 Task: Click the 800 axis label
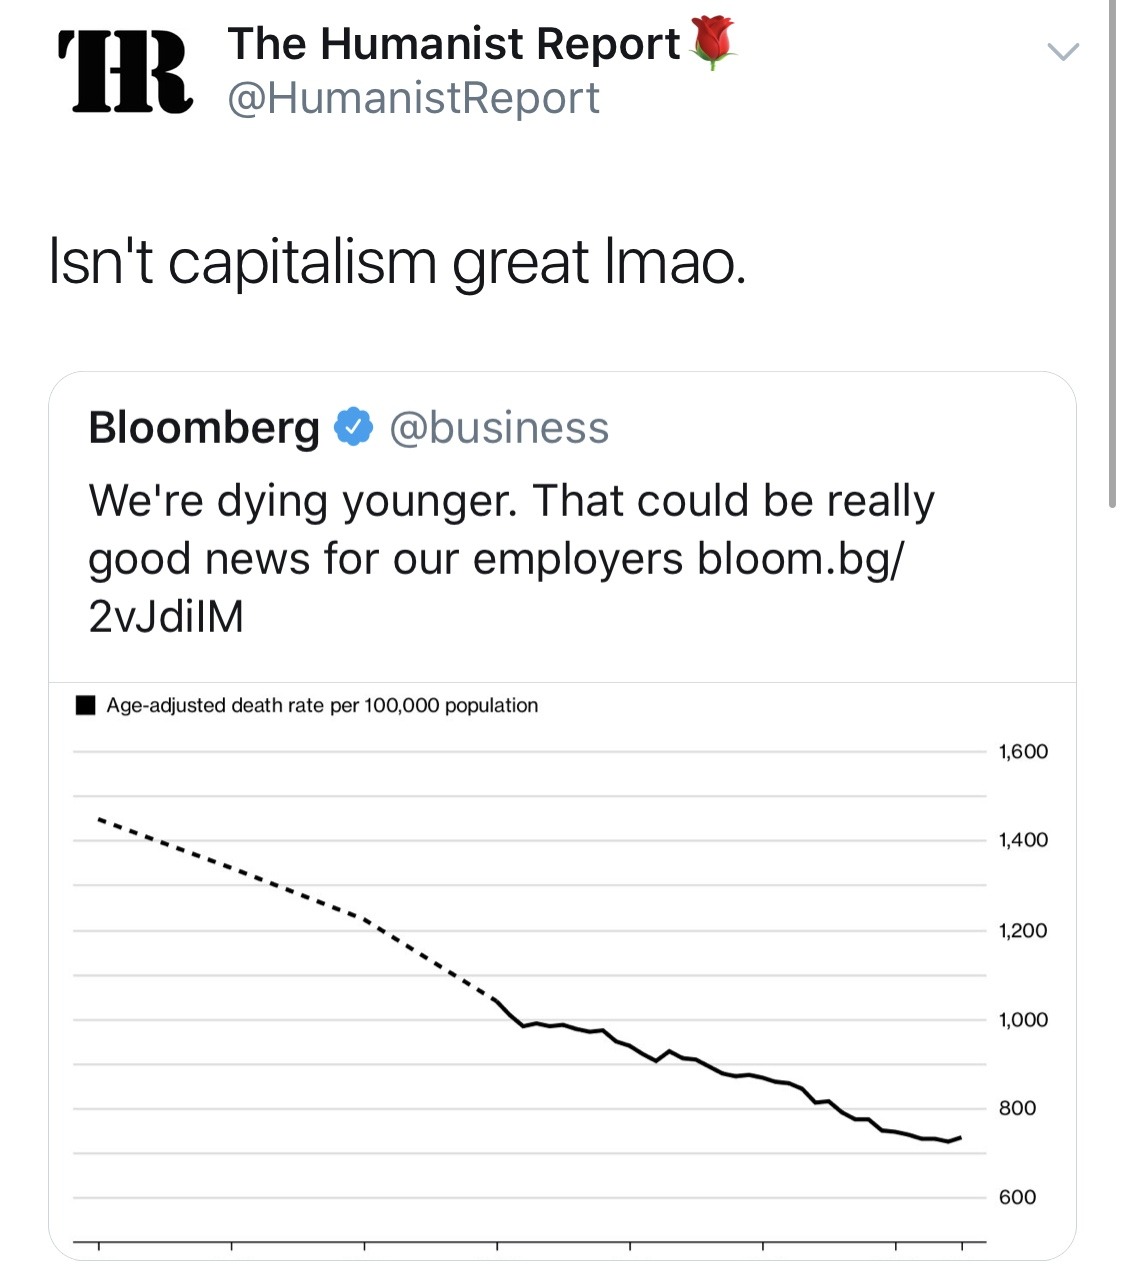click(1017, 1108)
